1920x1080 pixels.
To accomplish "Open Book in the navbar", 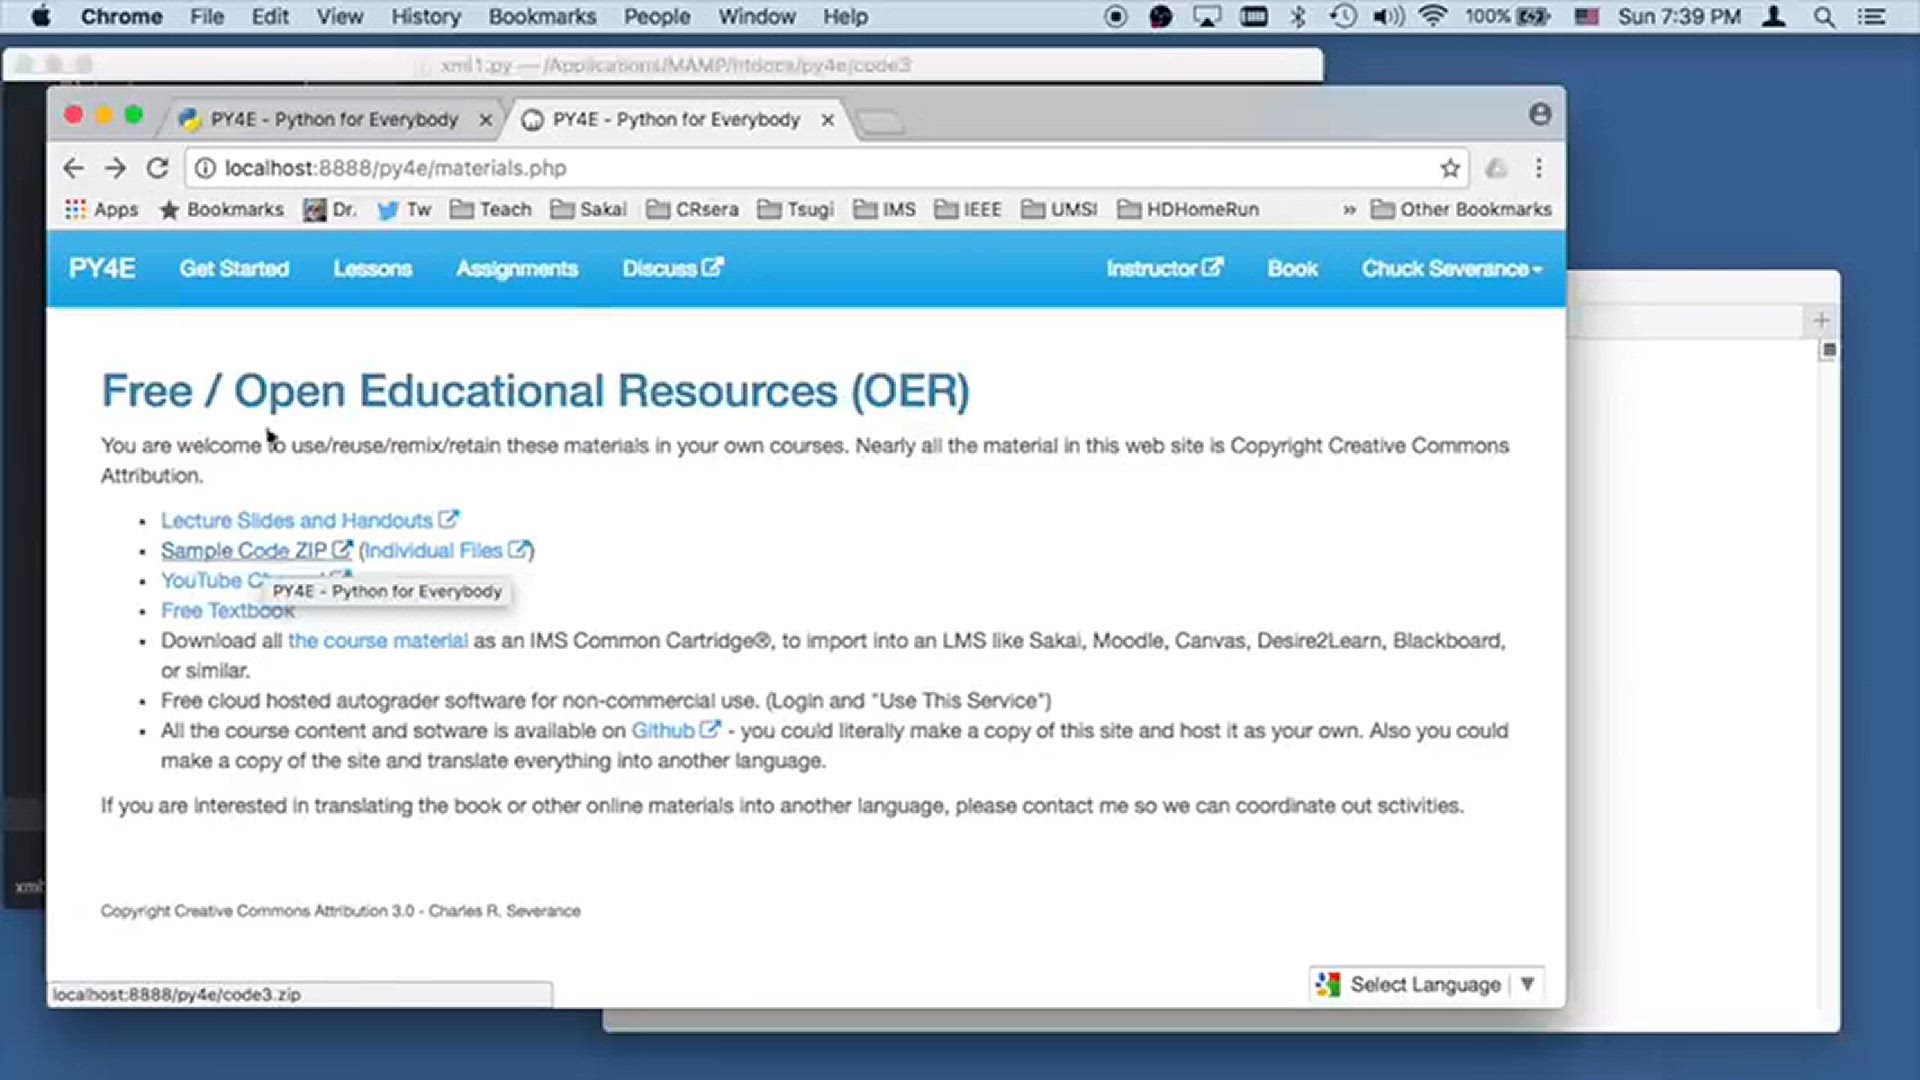I will pos(1292,268).
